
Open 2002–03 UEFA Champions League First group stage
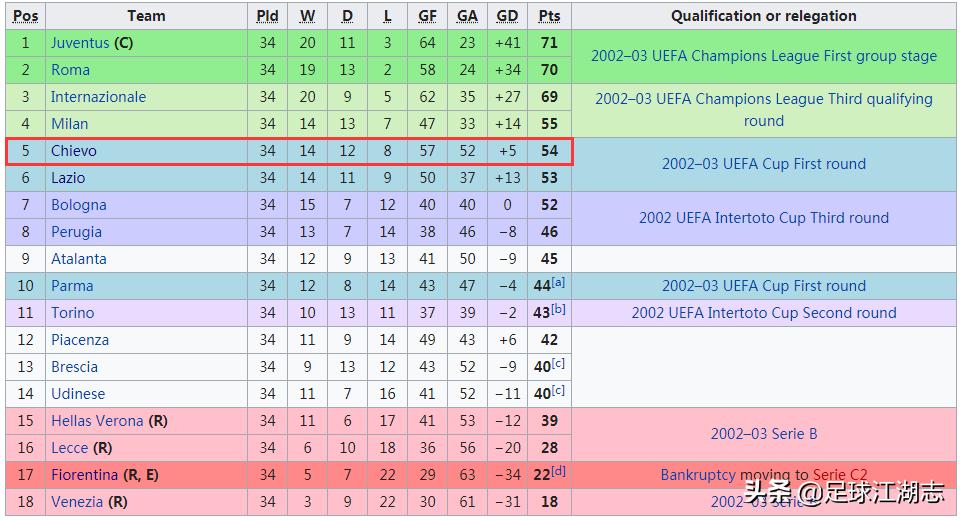point(764,56)
